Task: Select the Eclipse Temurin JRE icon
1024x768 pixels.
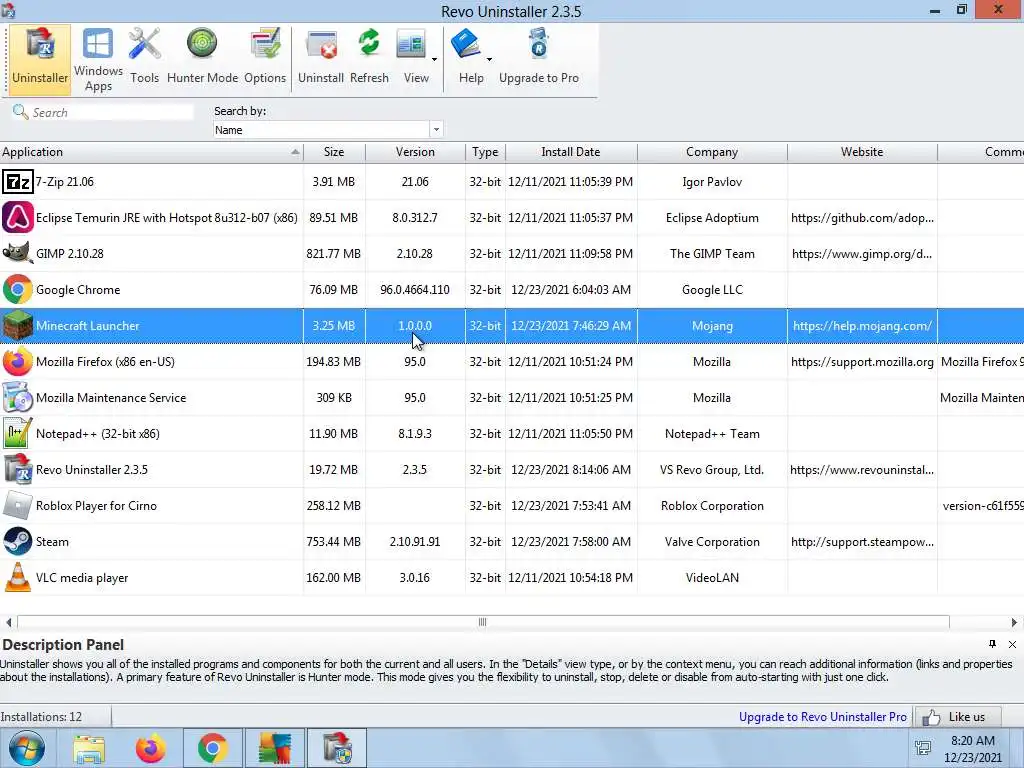Action: click(18, 217)
